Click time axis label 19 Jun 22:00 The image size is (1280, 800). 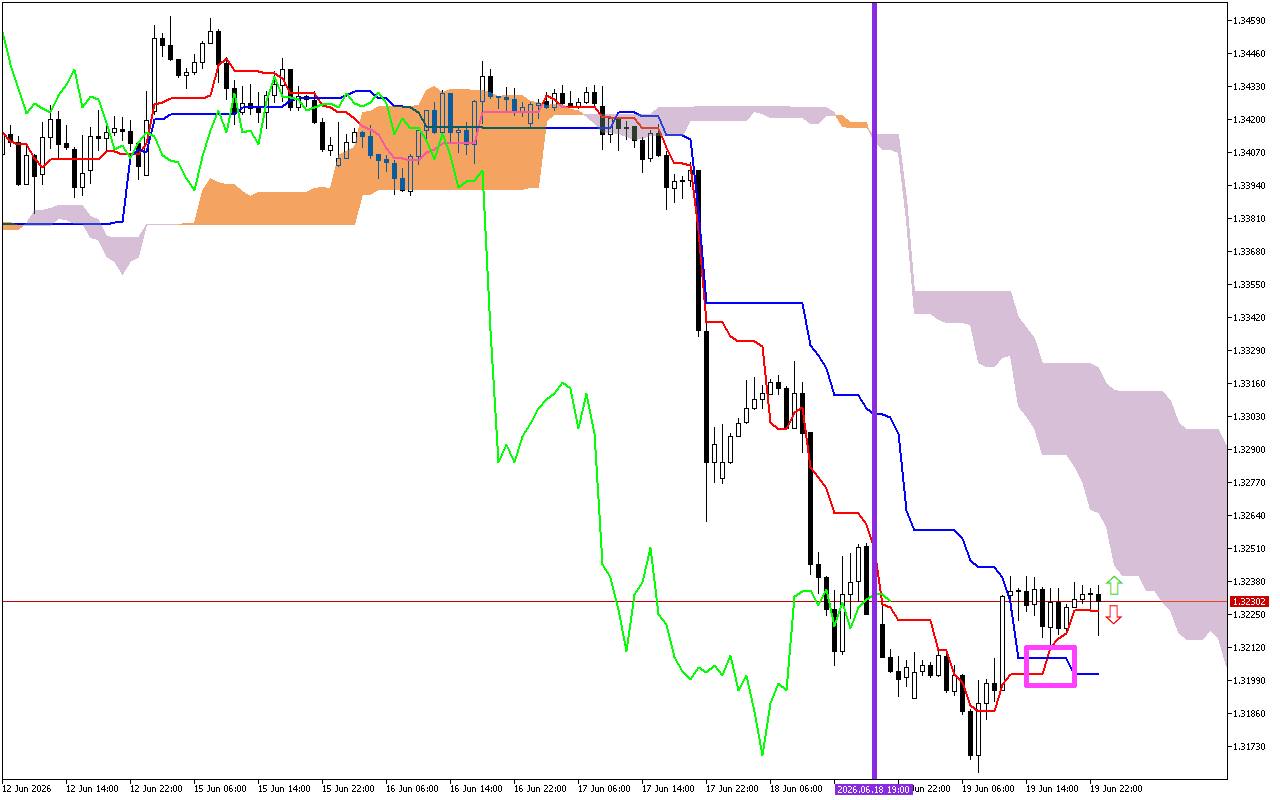click(1115, 789)
